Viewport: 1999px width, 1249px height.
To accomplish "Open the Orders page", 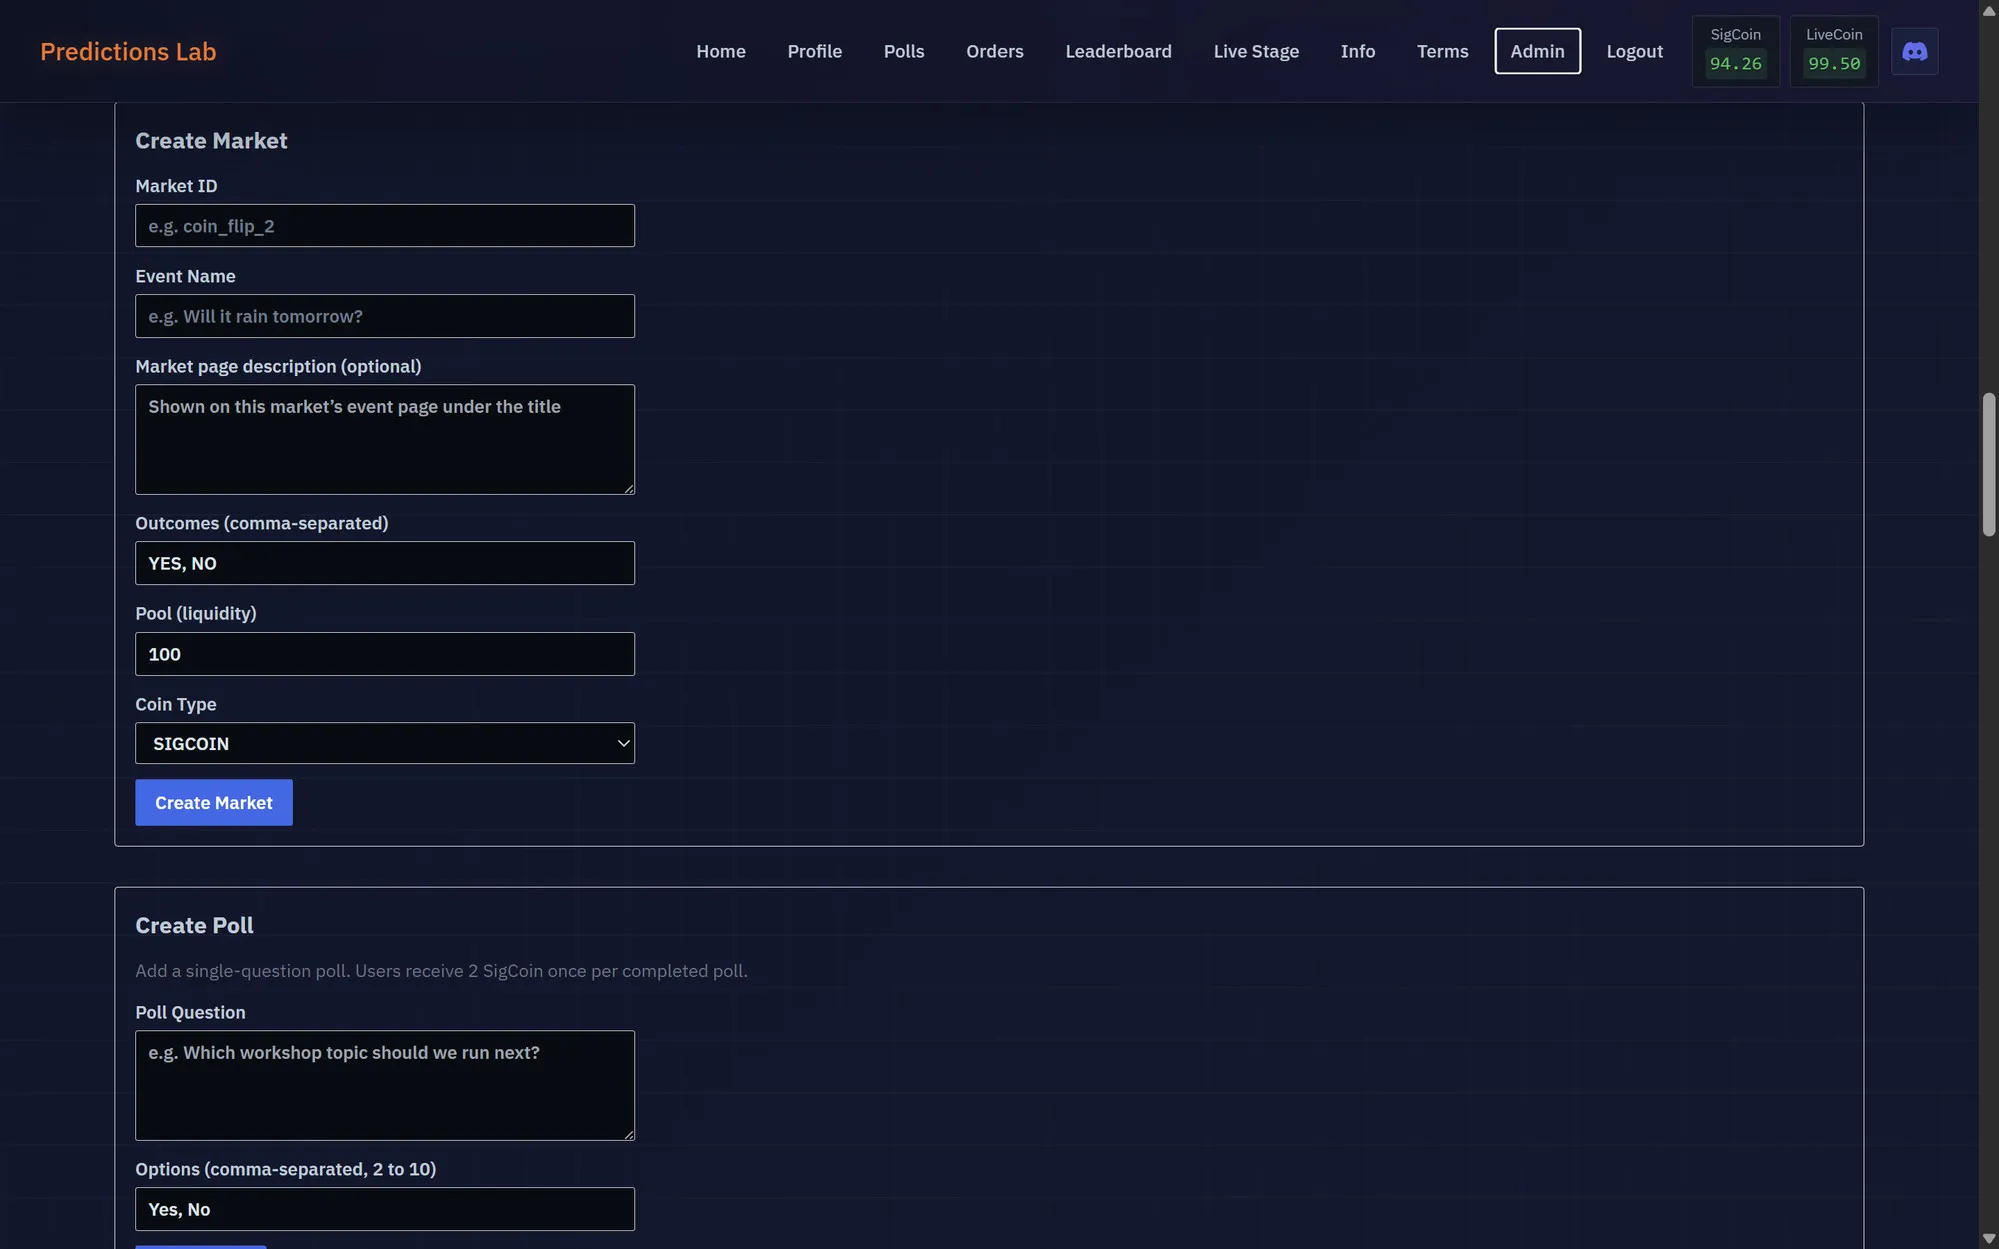I will click(994, 51).
